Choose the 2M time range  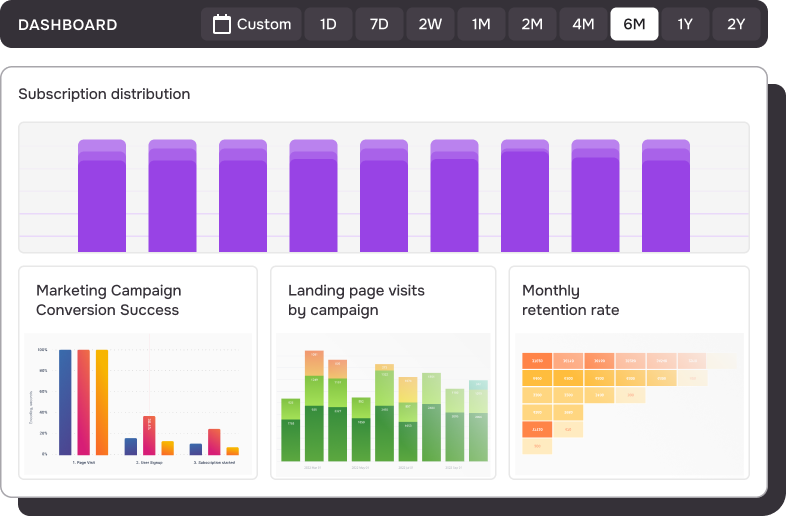(532, 24)
